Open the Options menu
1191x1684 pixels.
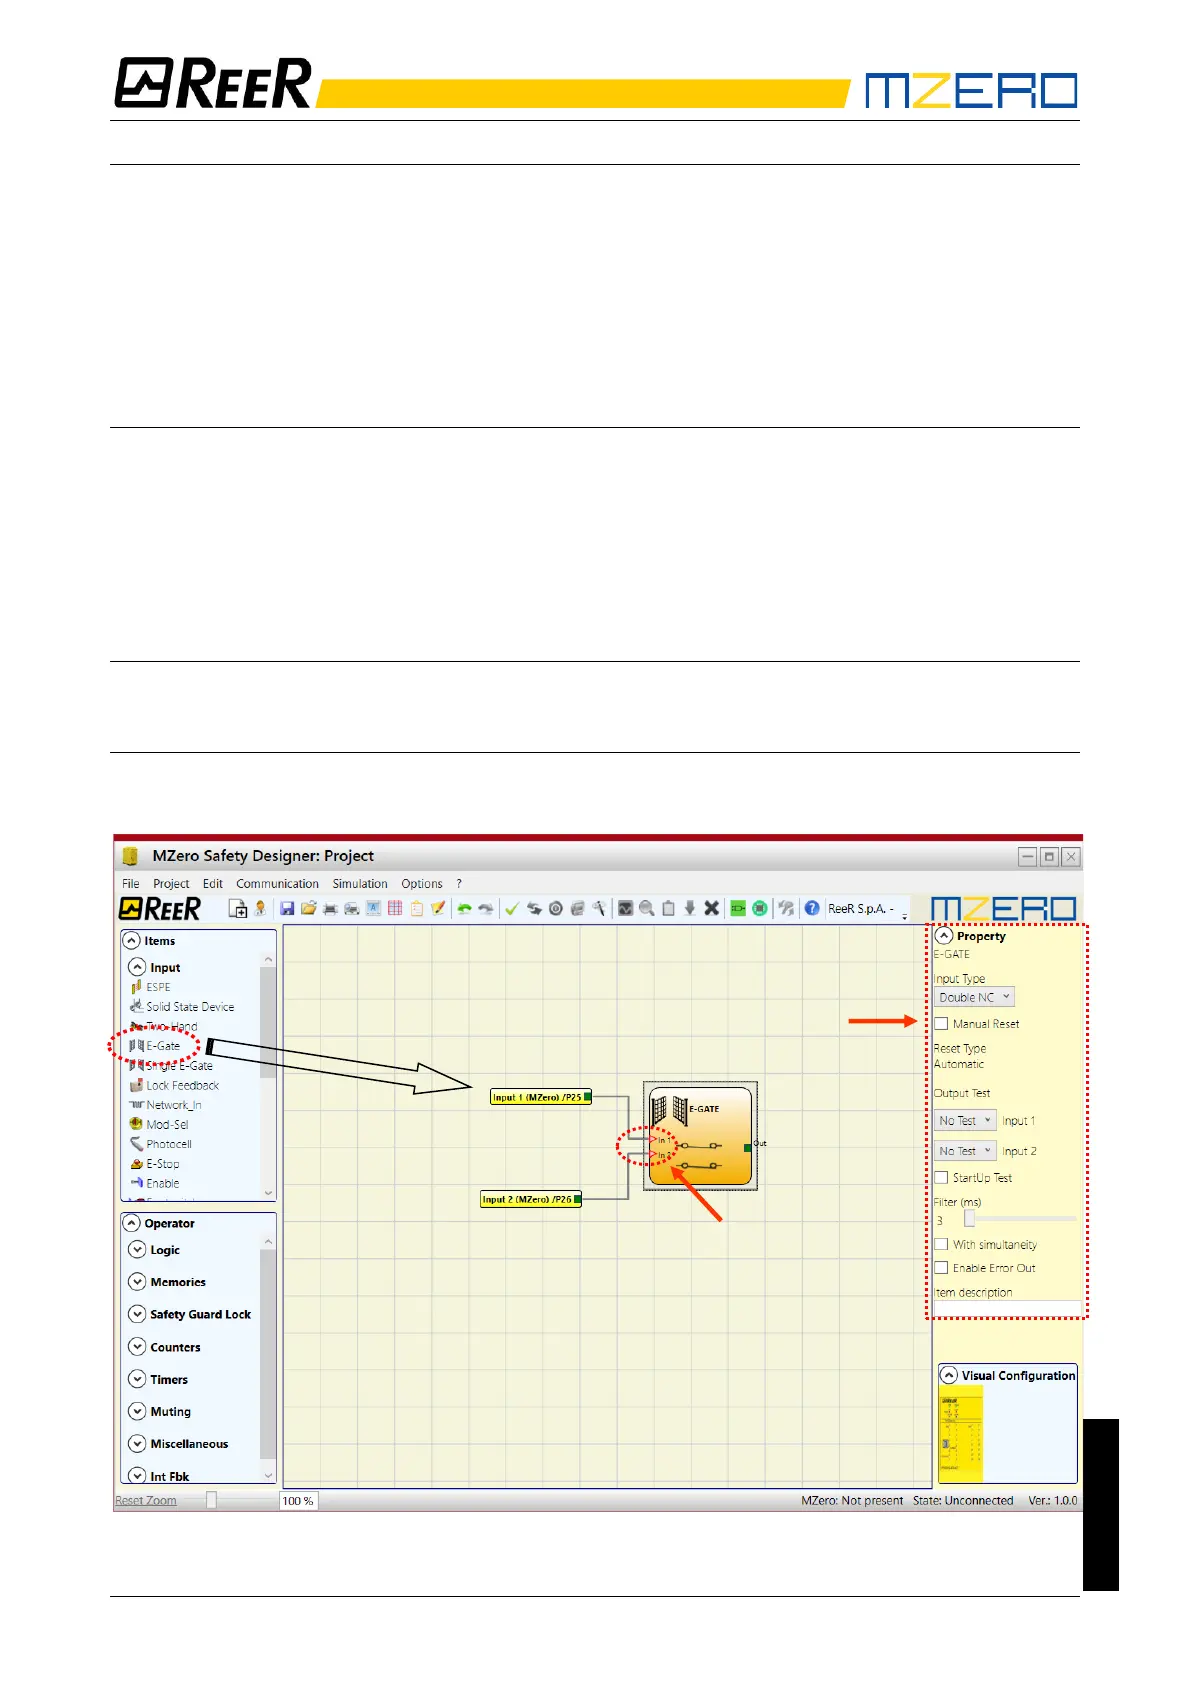tap(422, 884)
